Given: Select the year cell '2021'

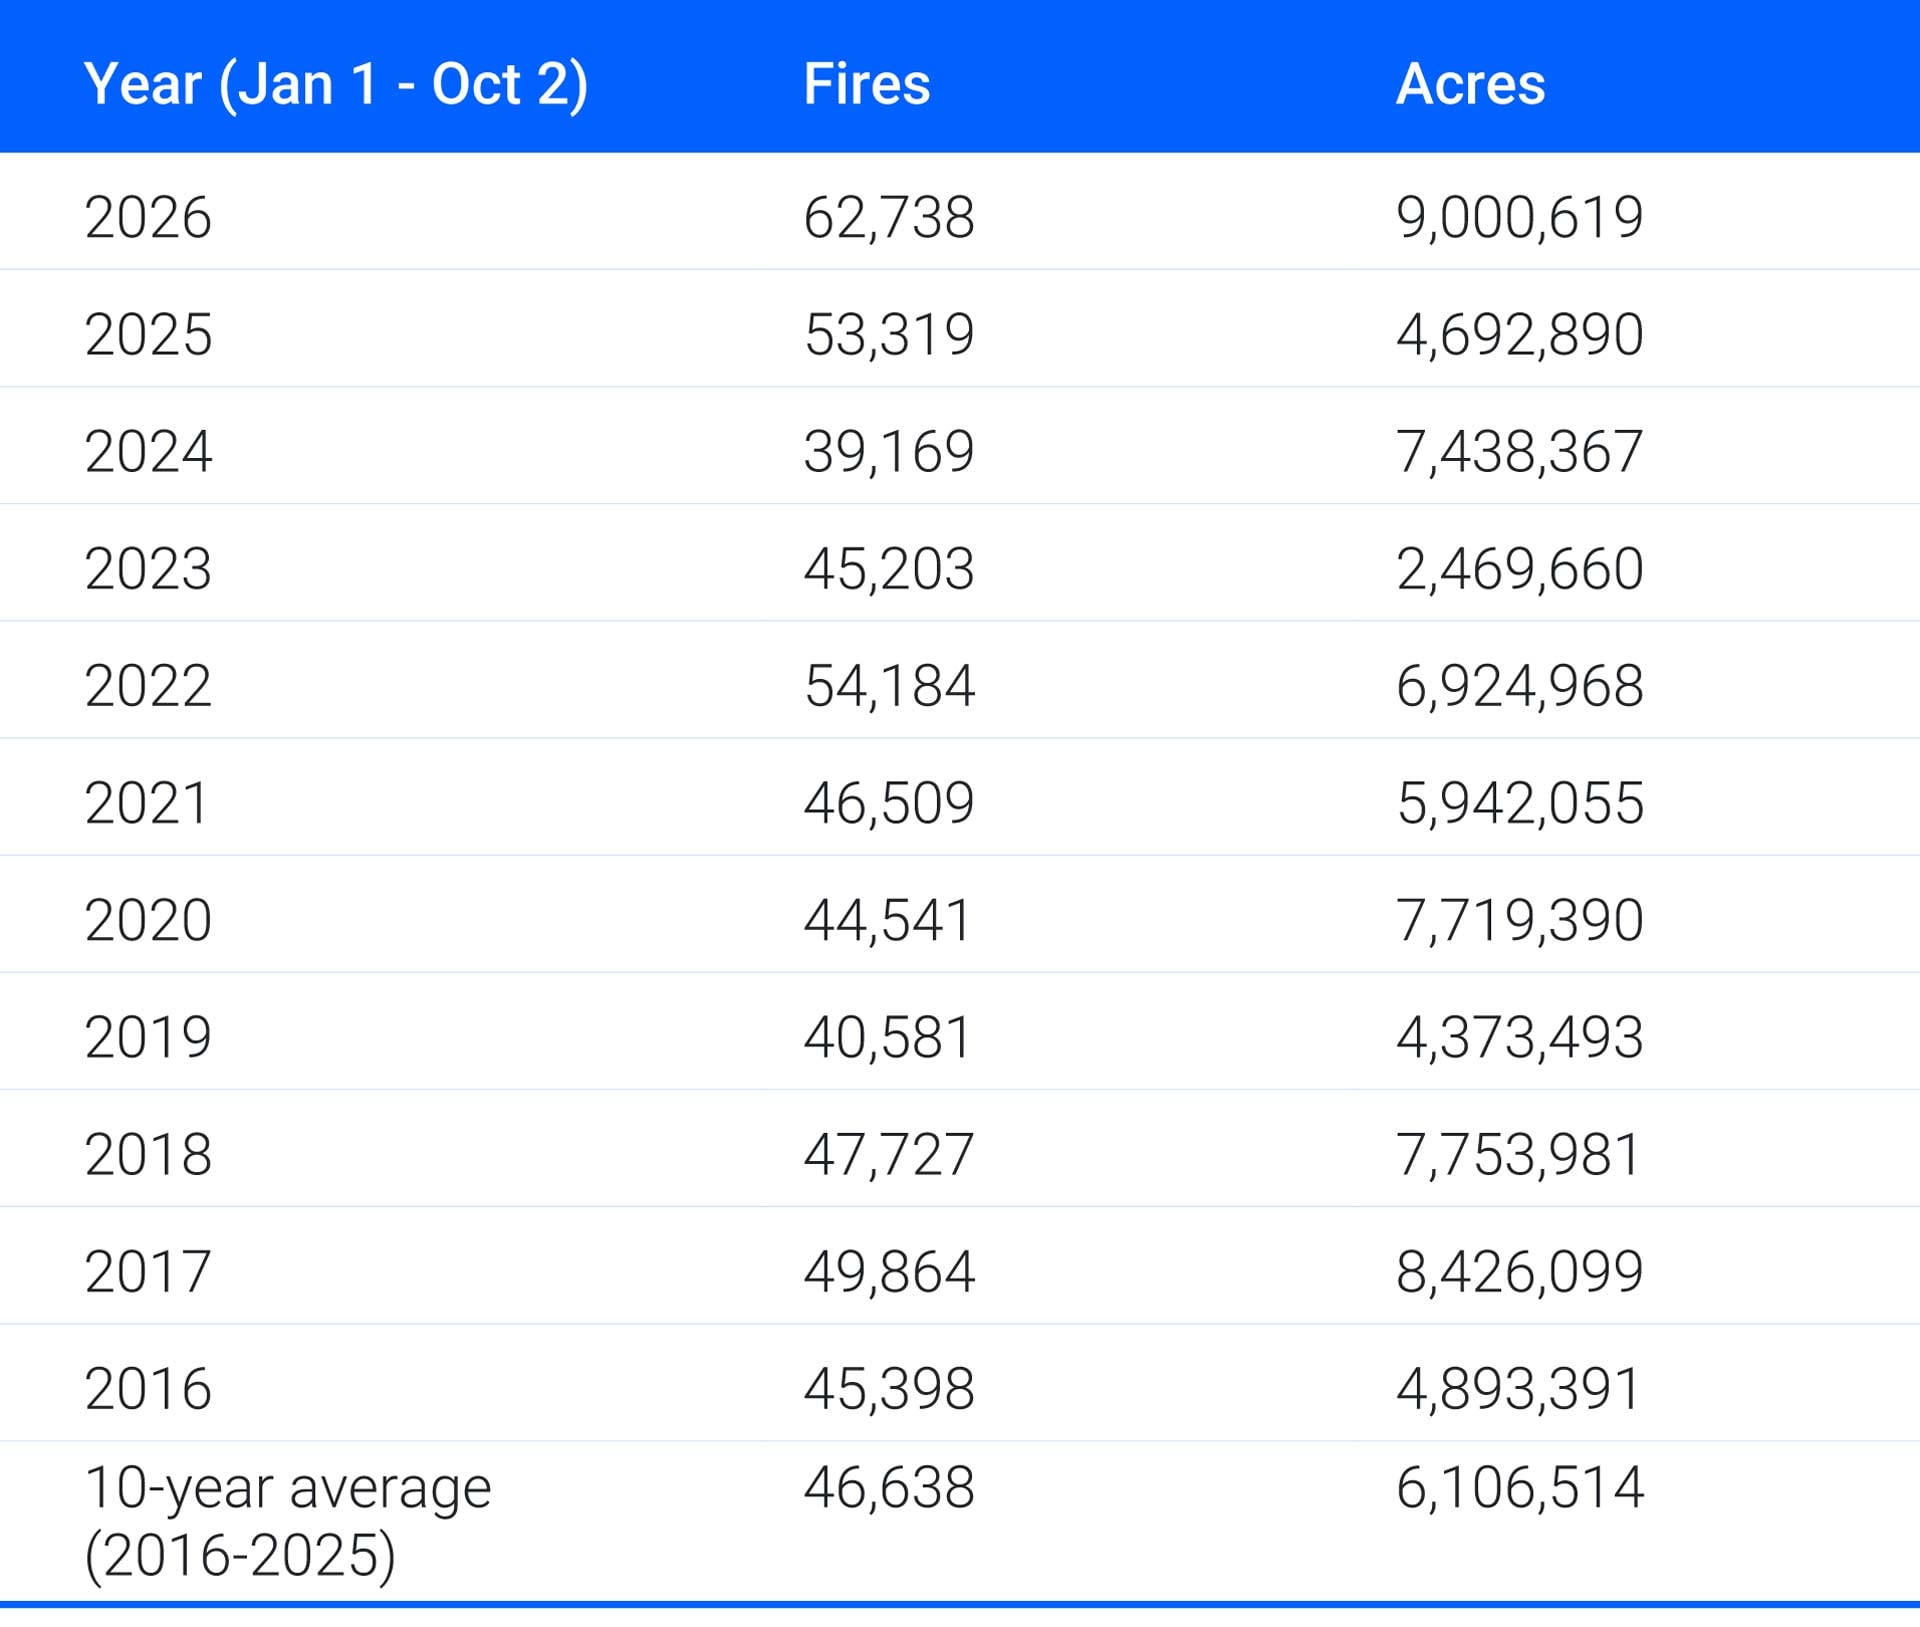Looking at the screenshot, I should click(x=146, y=802).
